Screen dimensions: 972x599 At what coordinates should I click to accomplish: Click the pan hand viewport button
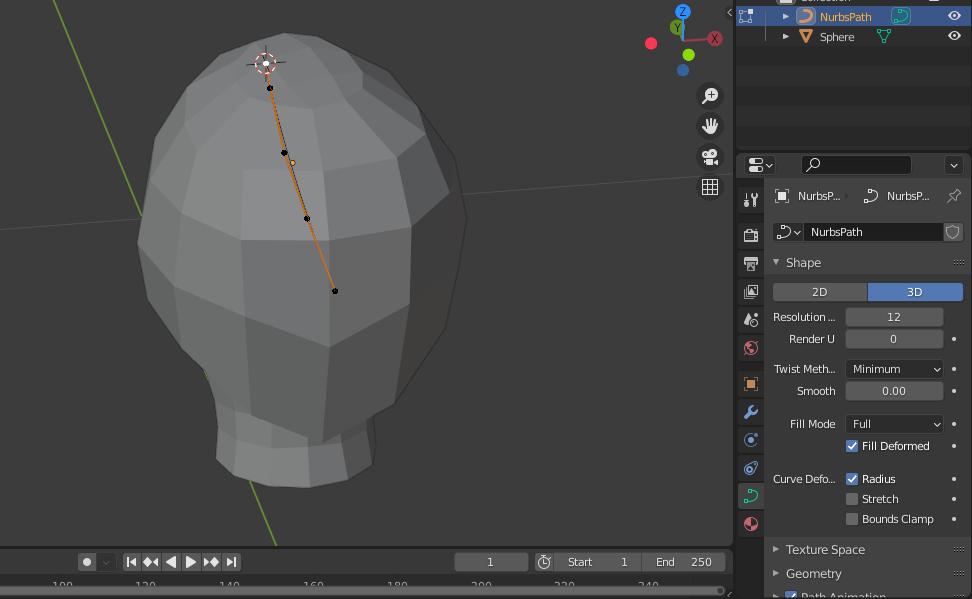click(710, 126)
